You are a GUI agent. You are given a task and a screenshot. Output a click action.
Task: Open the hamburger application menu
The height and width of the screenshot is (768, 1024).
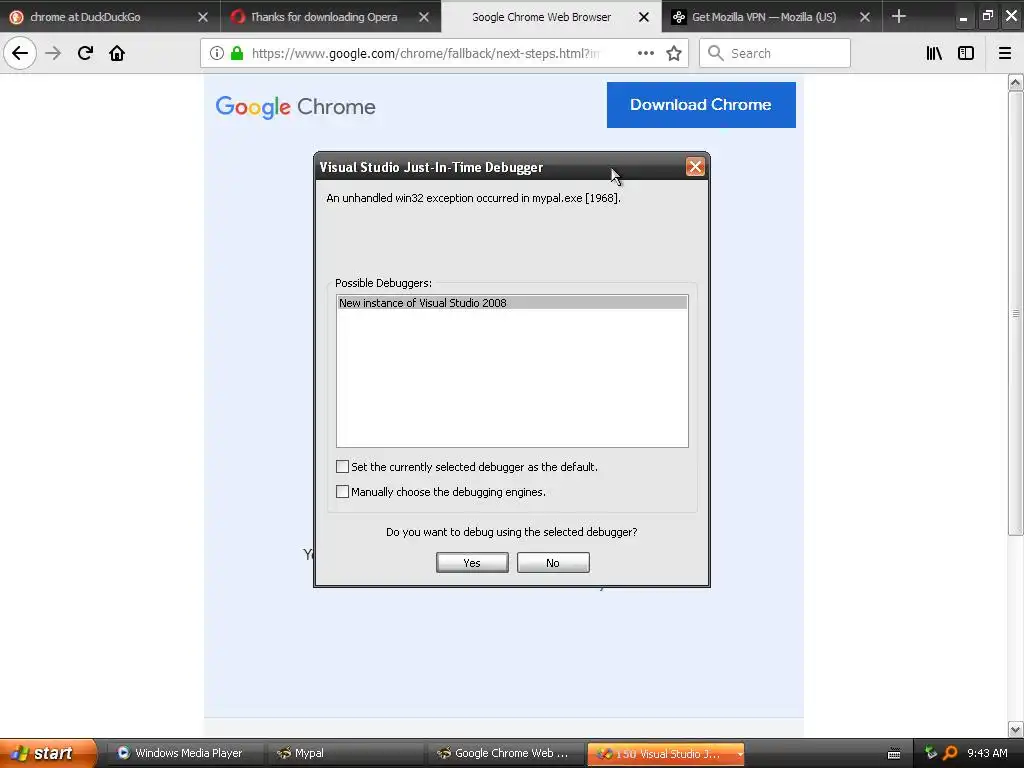click(1005, 53)
